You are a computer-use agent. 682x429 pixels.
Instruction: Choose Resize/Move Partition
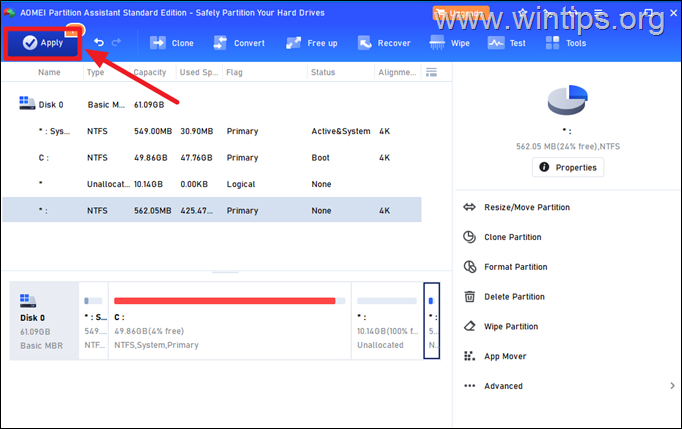527,207
